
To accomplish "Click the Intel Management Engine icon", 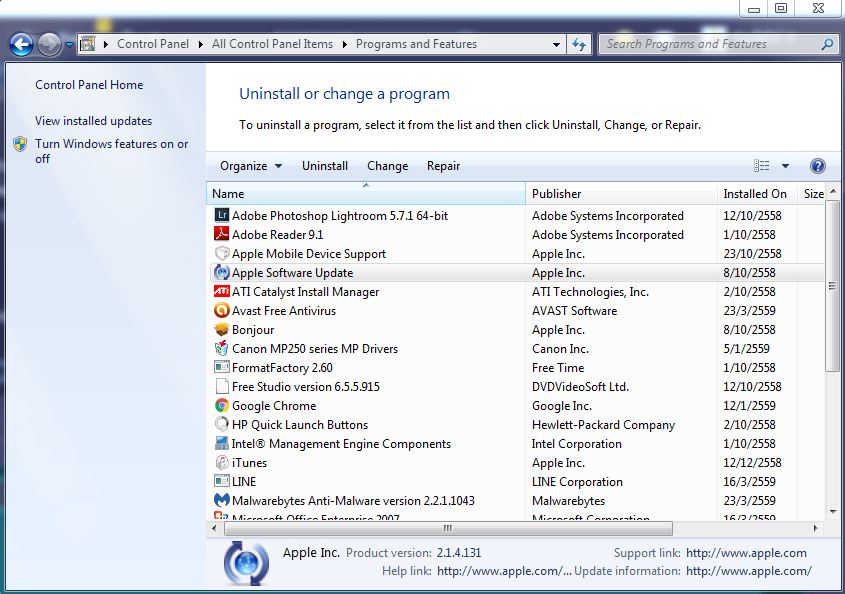I will (221, 444).
